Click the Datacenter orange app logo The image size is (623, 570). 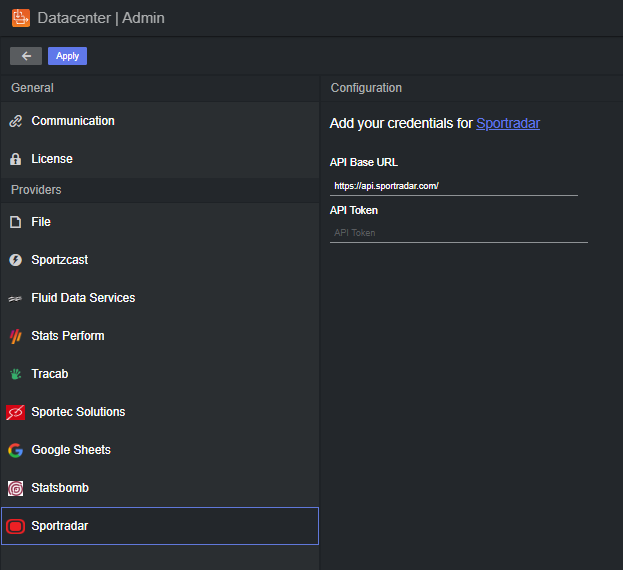pos(21,18)
